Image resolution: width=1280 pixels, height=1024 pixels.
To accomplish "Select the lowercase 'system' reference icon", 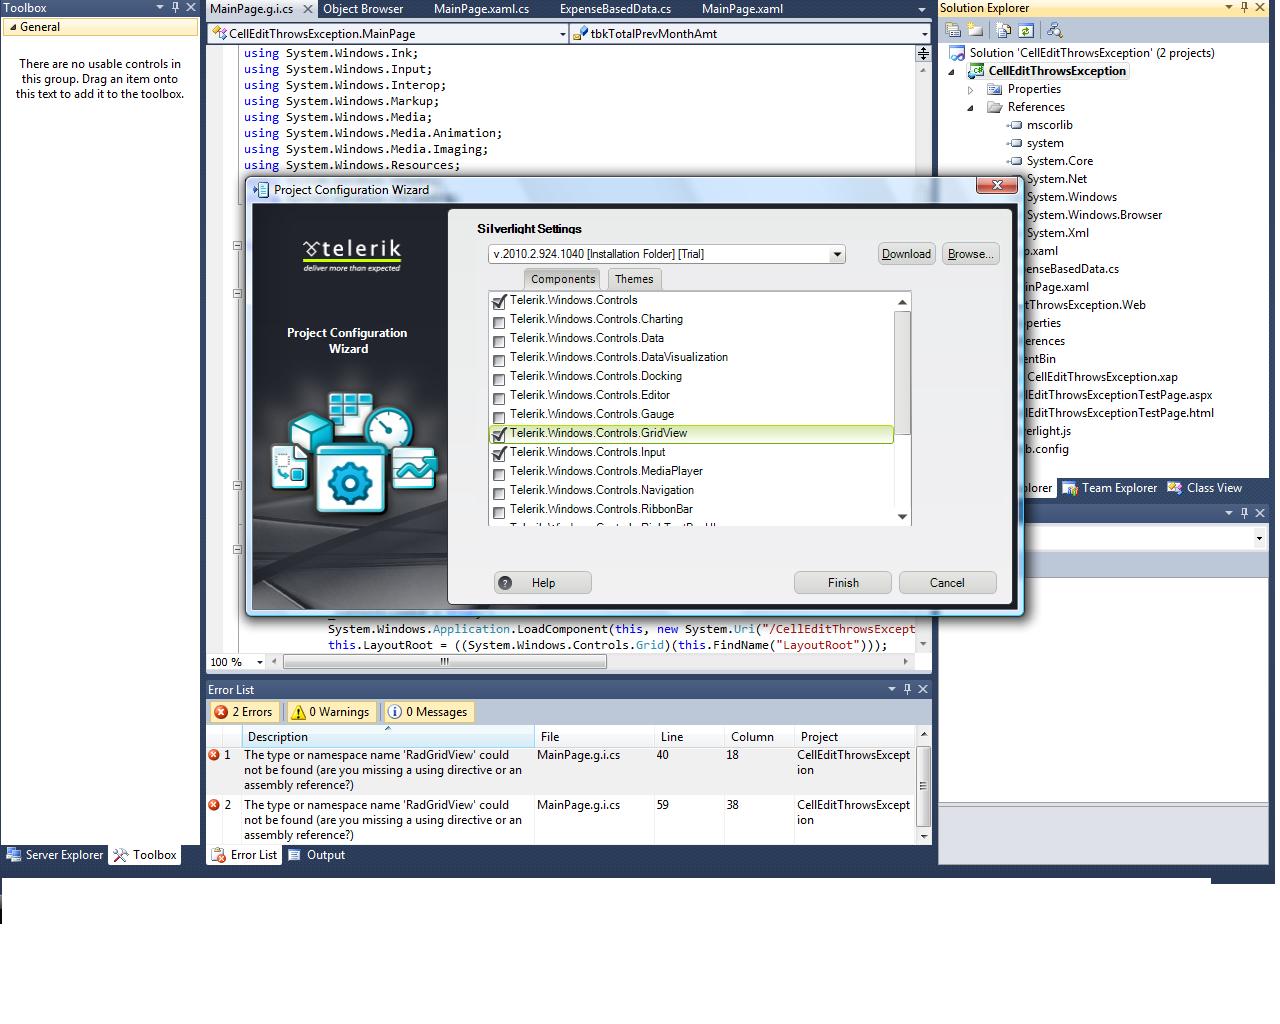I will tap(1014, 143).
